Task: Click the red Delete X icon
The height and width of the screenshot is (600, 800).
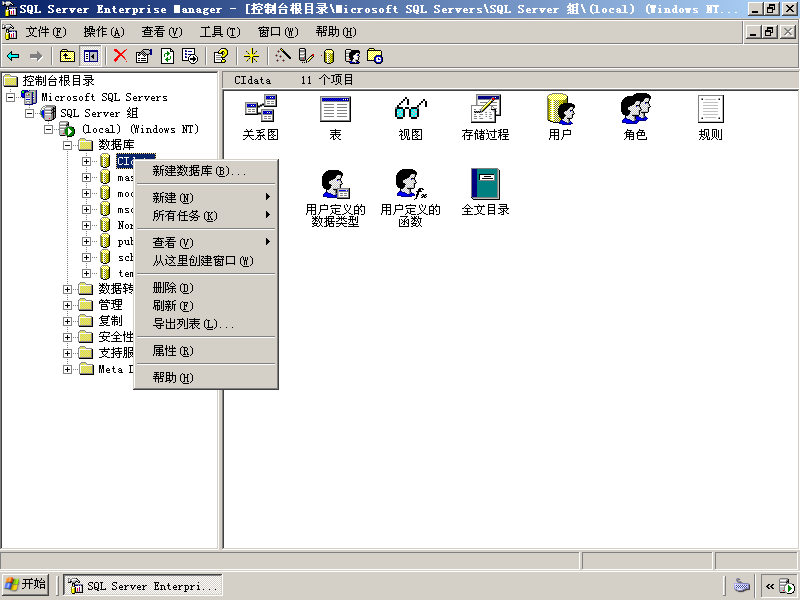Action: click(x=120, y=56)
